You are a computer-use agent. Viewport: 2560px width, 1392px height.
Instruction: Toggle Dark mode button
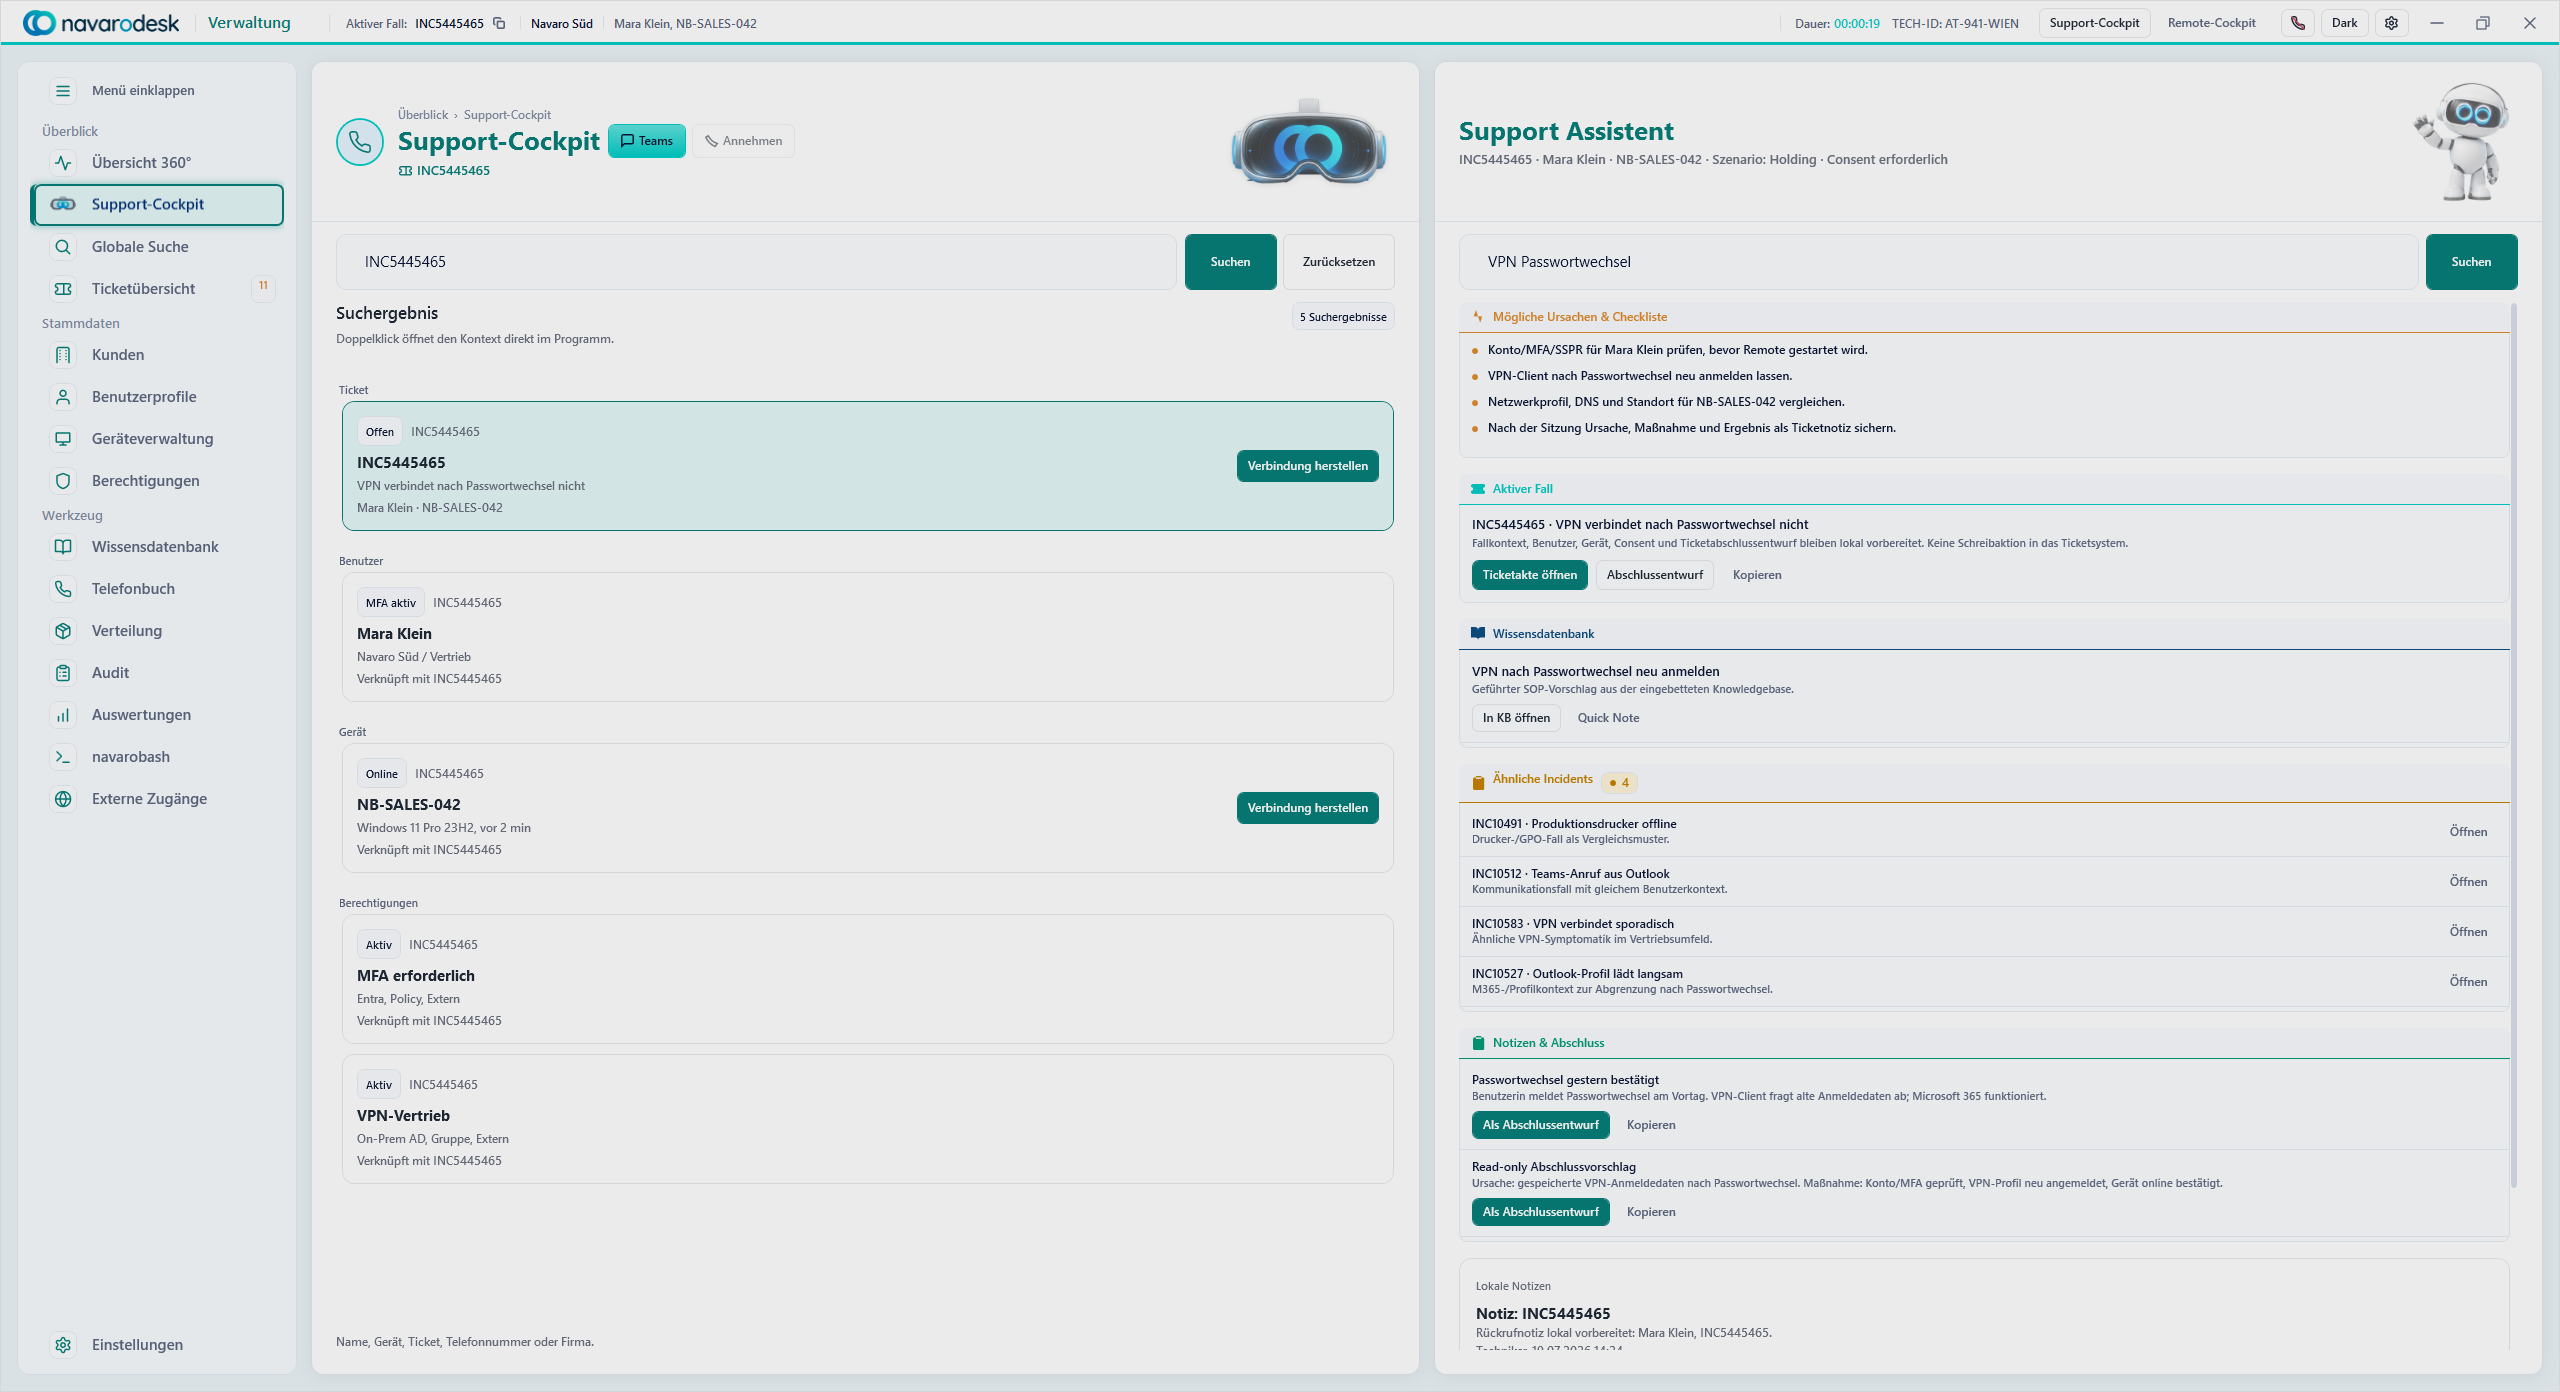point(2344,23)
